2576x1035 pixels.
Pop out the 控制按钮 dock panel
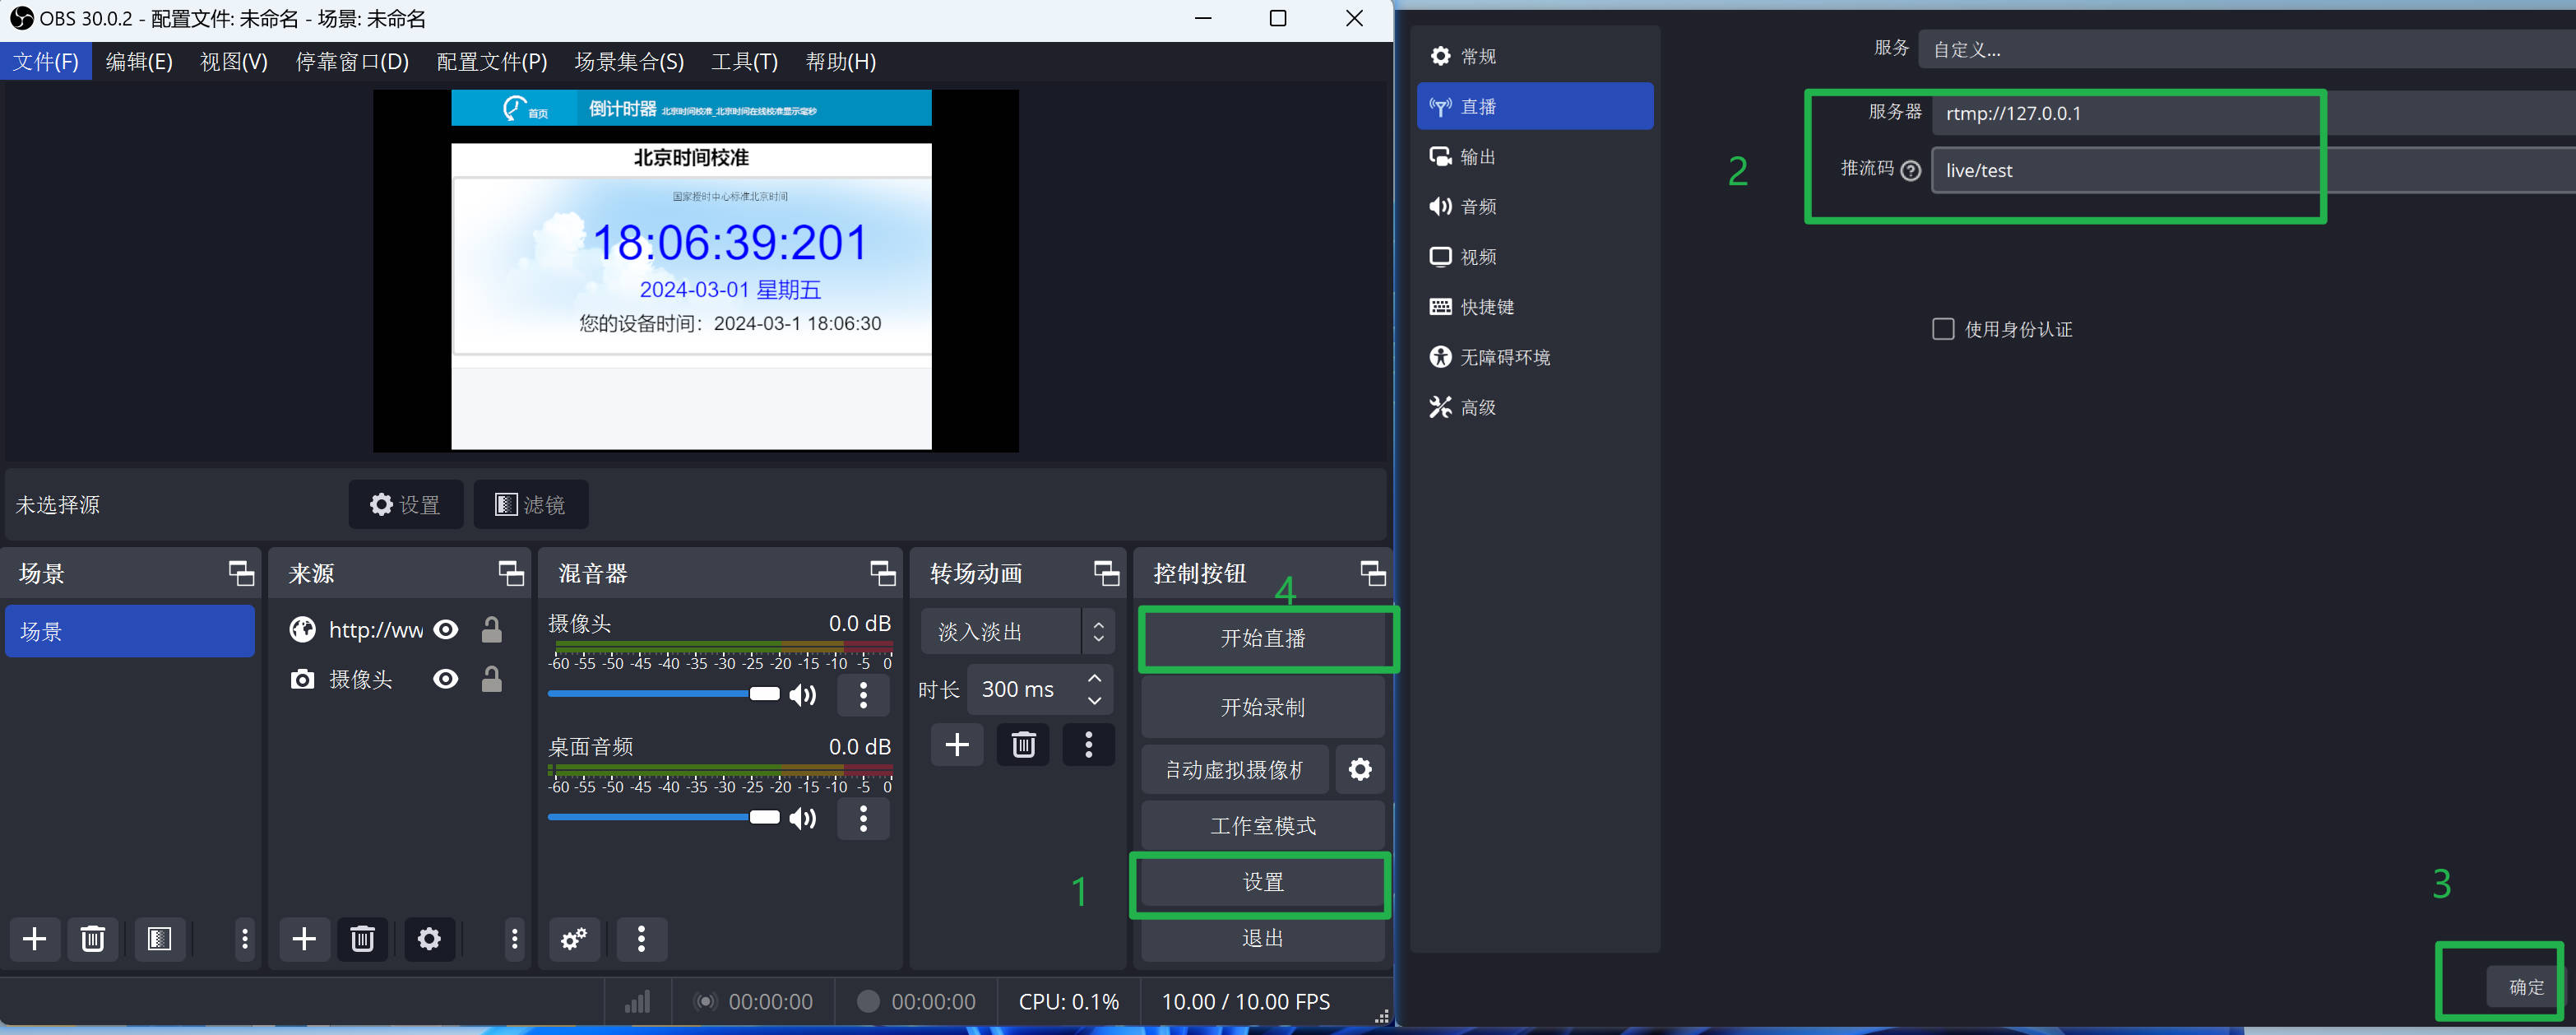(1373, 573)
